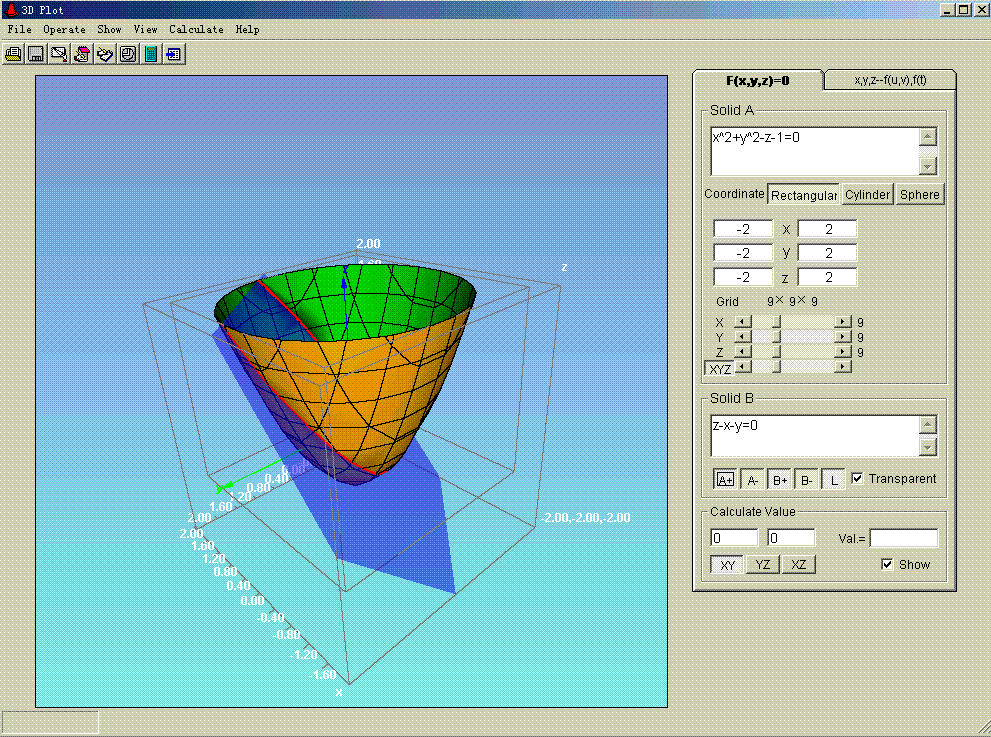991x737 pixels.
Task: Click the X grid slider thumb
Action: click(x=777, y=322)
